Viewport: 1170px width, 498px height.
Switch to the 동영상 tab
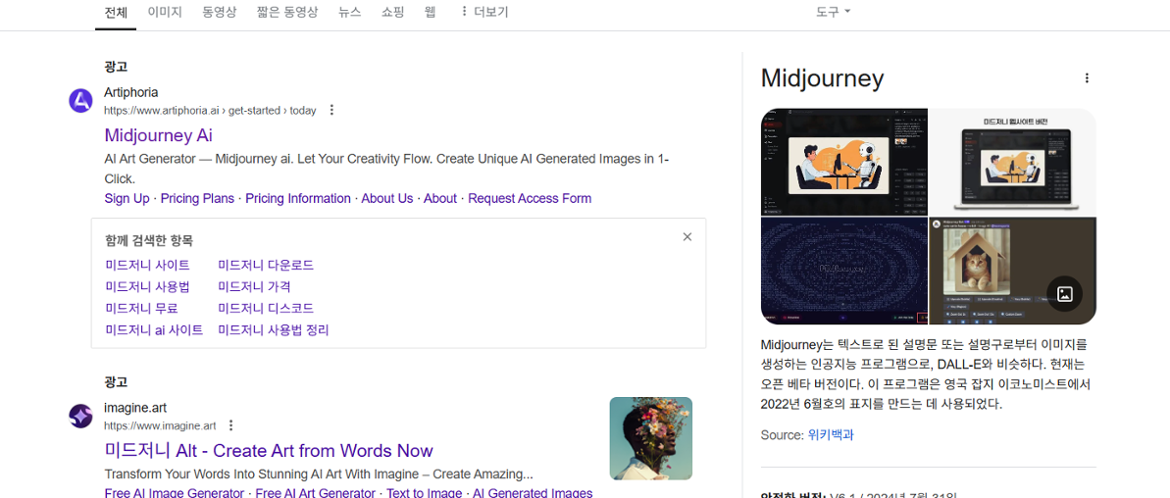click(219, 12)
